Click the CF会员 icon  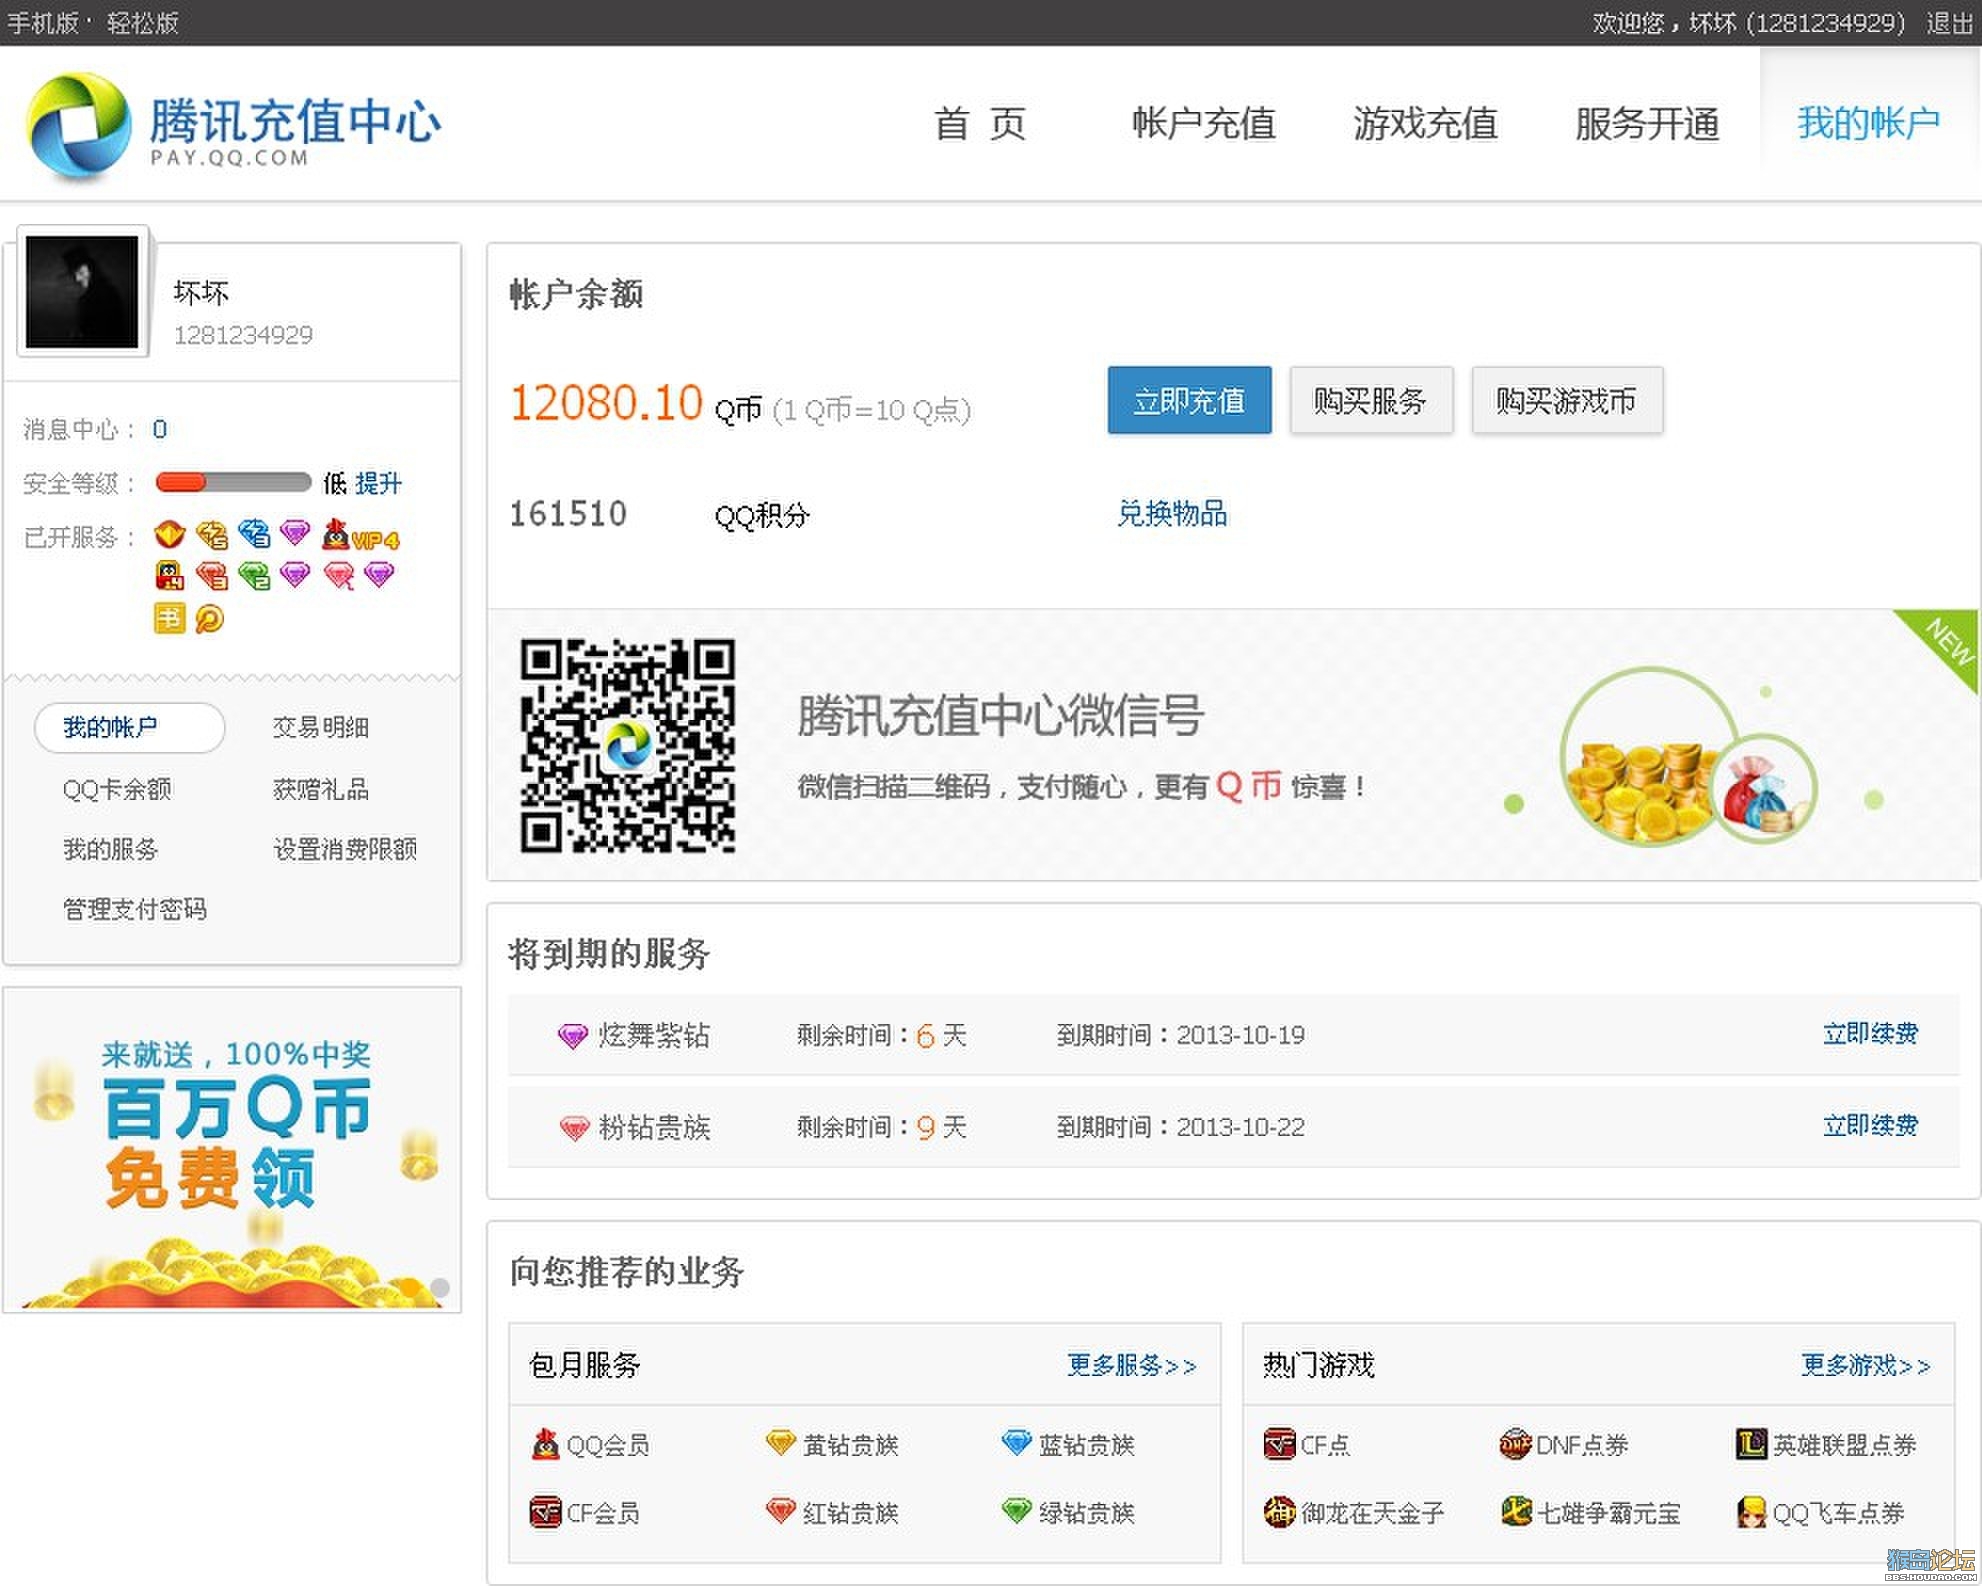click(545, 1512)
